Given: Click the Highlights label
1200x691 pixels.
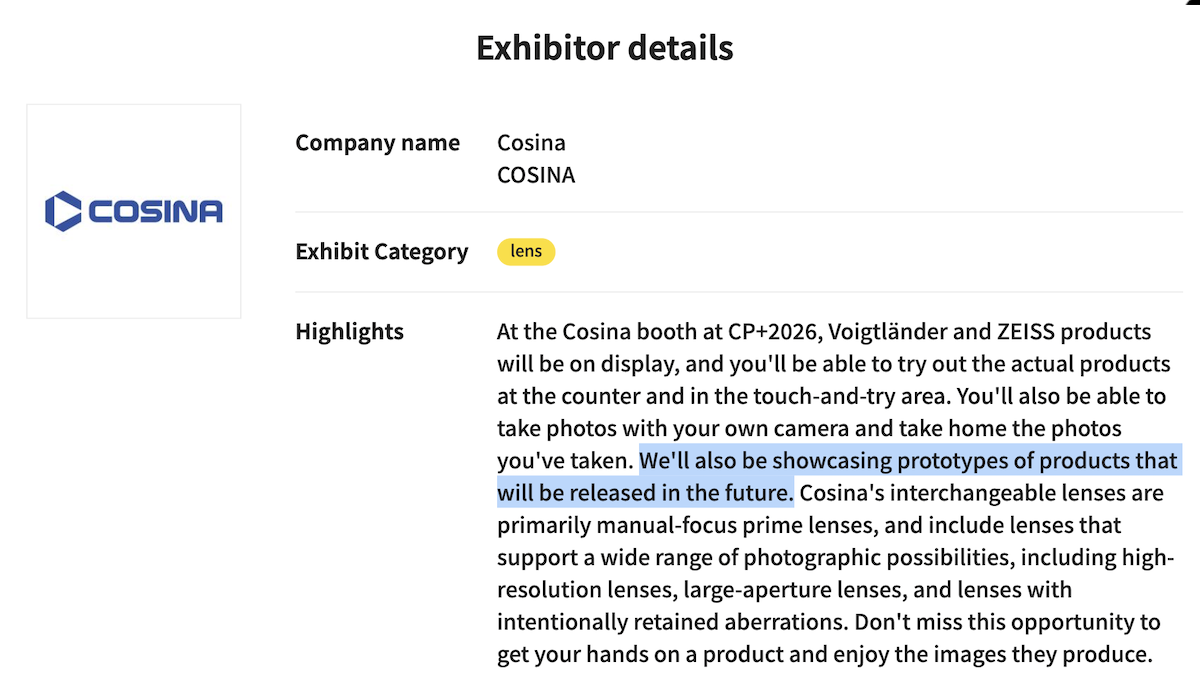Looking at the screenshot, I should click(x=349, y=332).
